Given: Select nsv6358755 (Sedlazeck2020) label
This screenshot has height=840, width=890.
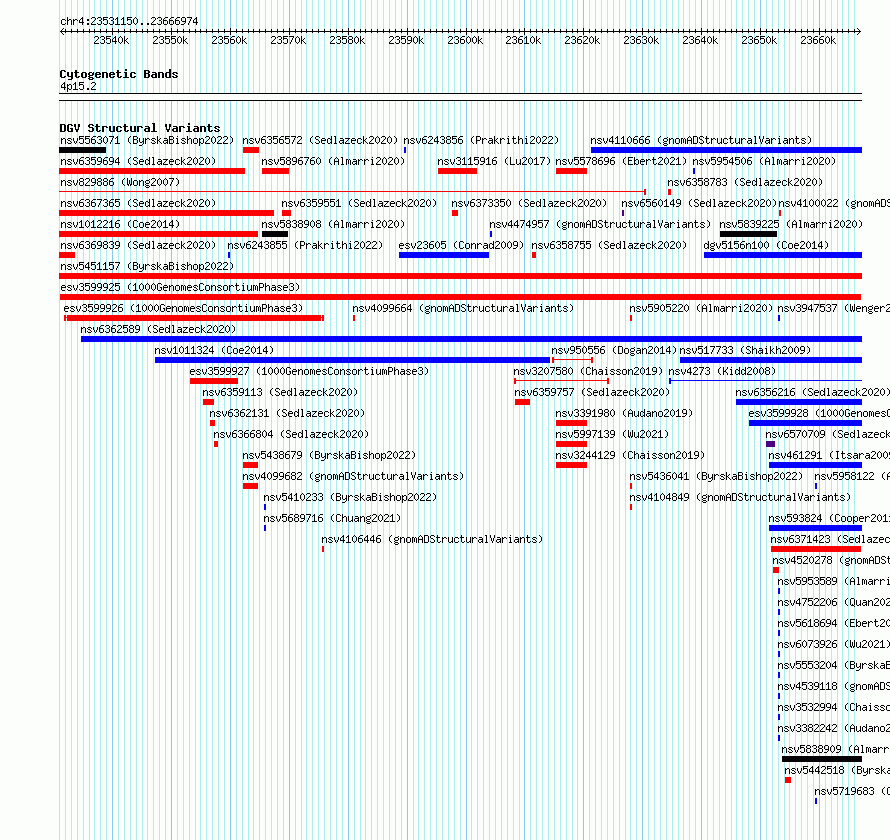Looking at the screenshot, I should [609, 245].
